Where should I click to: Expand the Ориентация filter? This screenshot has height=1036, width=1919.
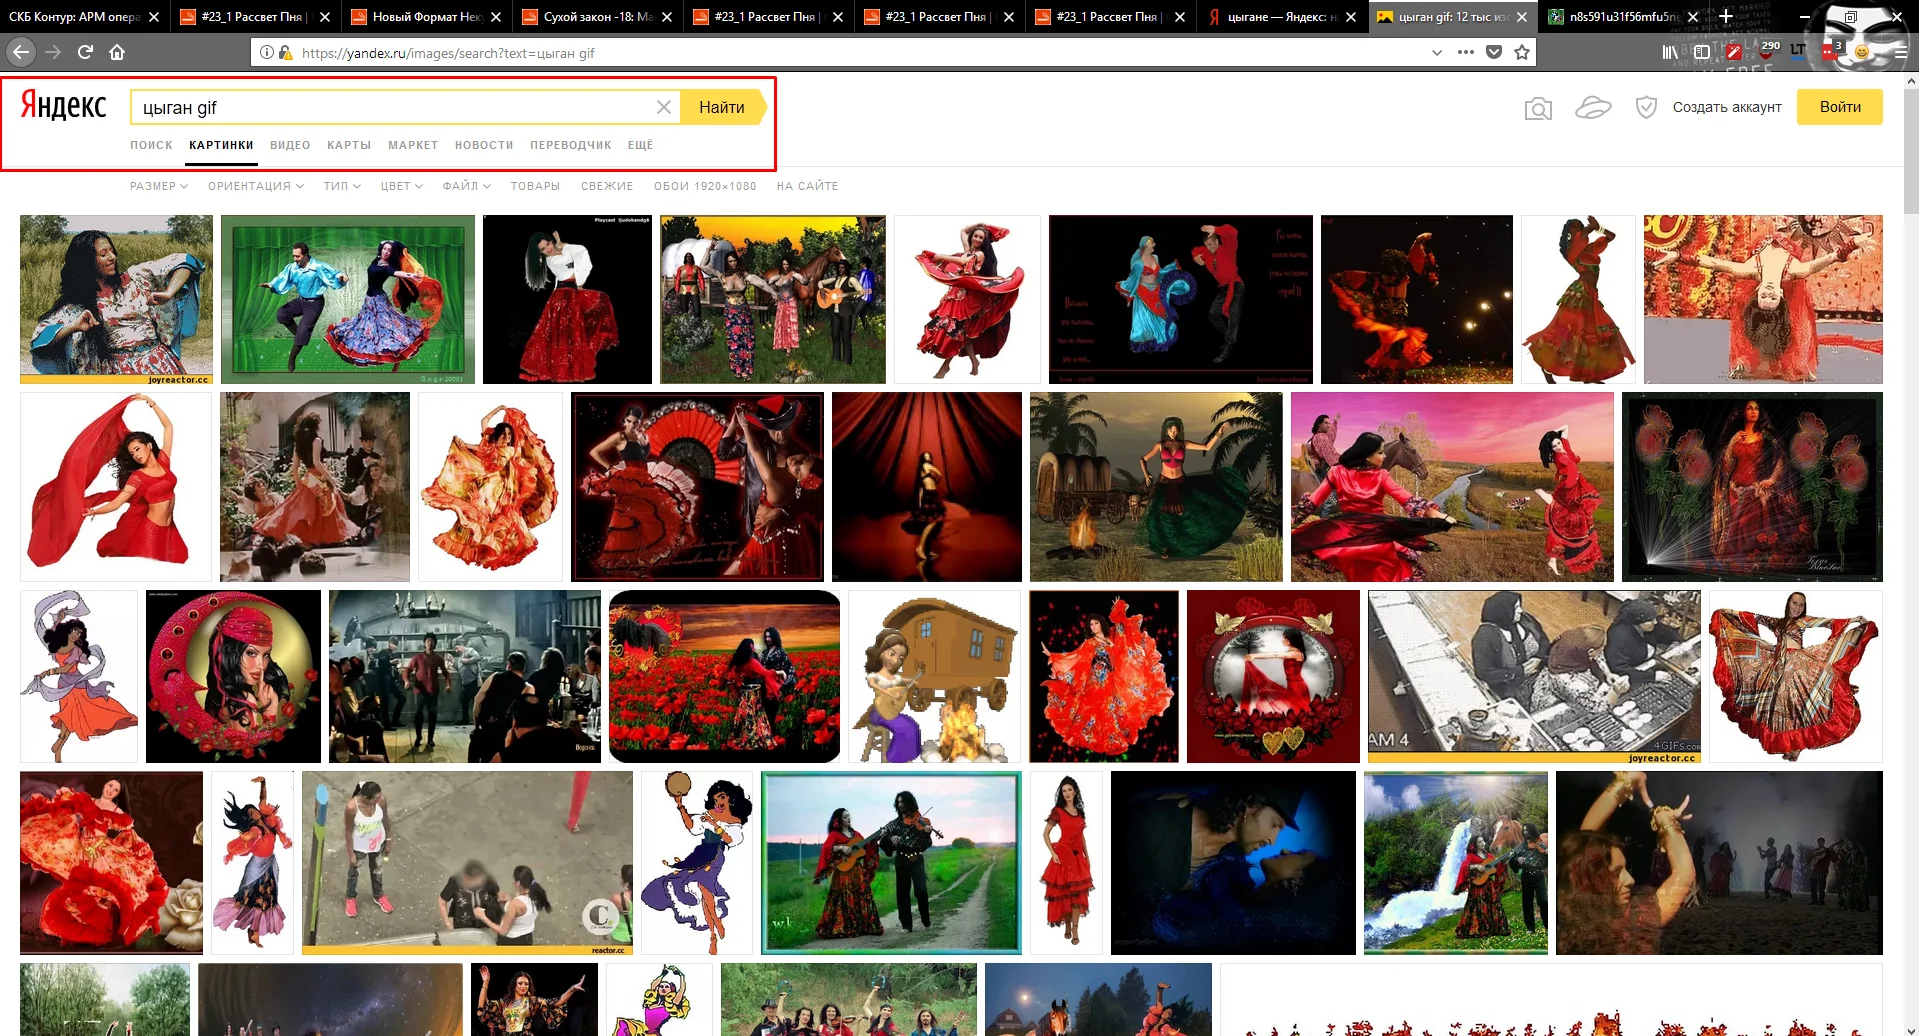tap(256, 186)
